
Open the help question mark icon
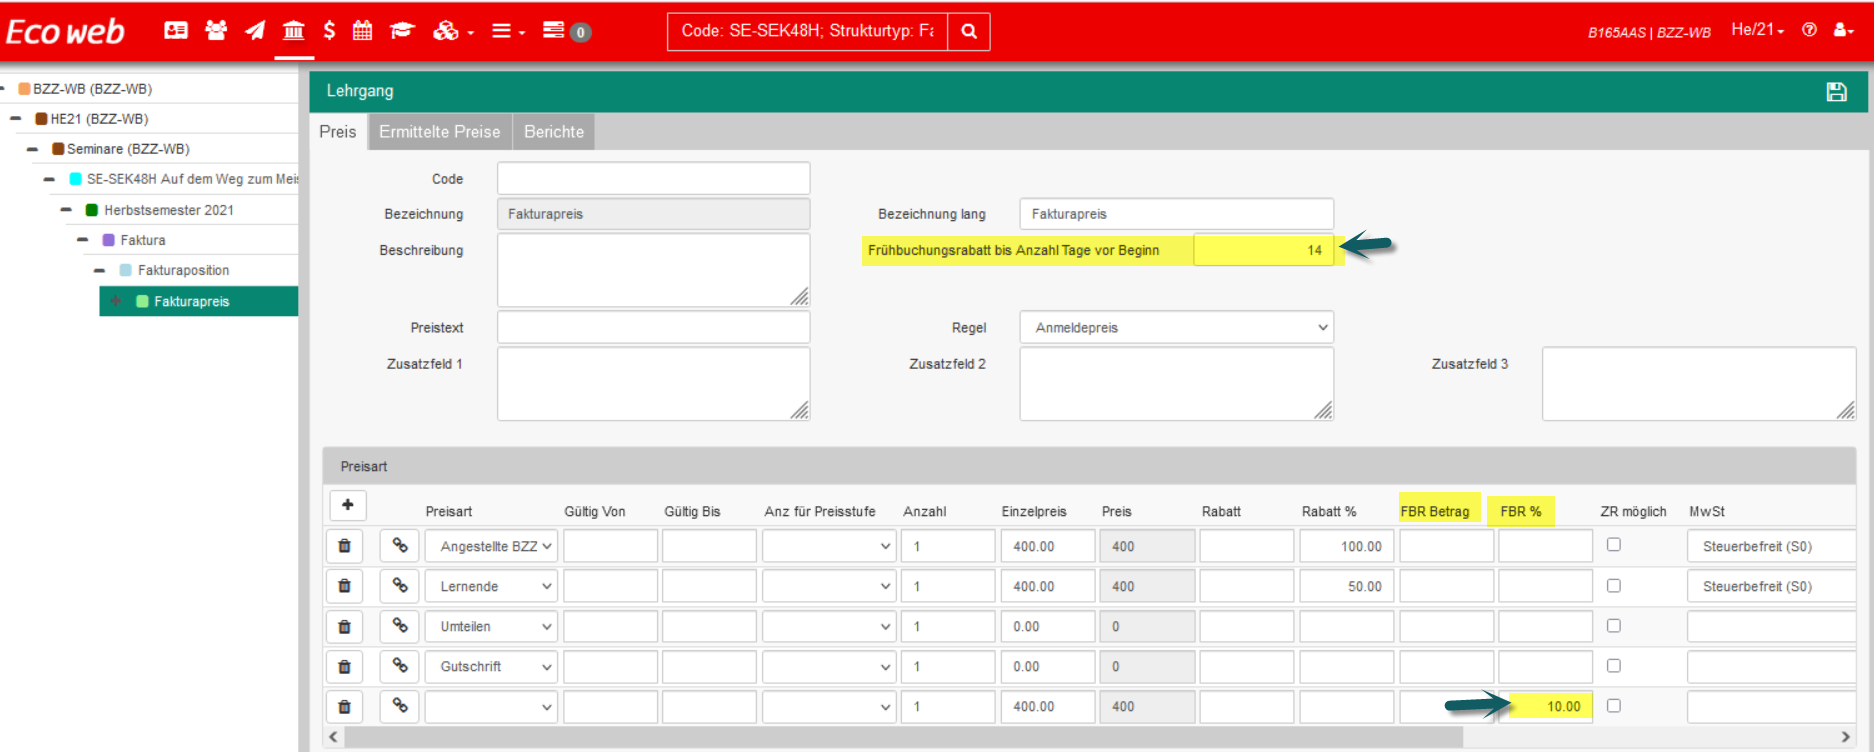(x=1809, y=30)
